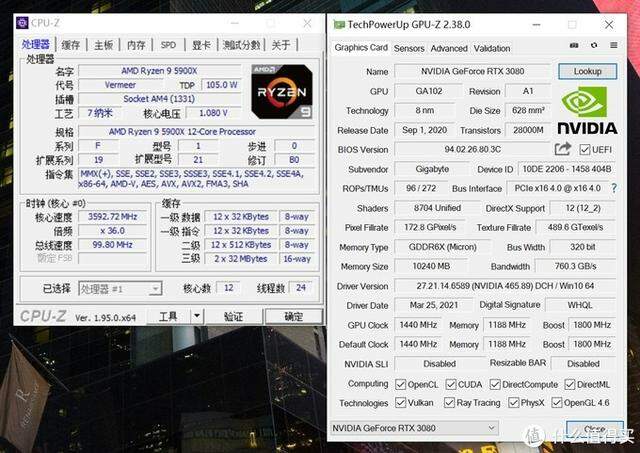The image size is (640, 453).
Task: Open the Validation tab in GPU-Z
Action: 492,49
